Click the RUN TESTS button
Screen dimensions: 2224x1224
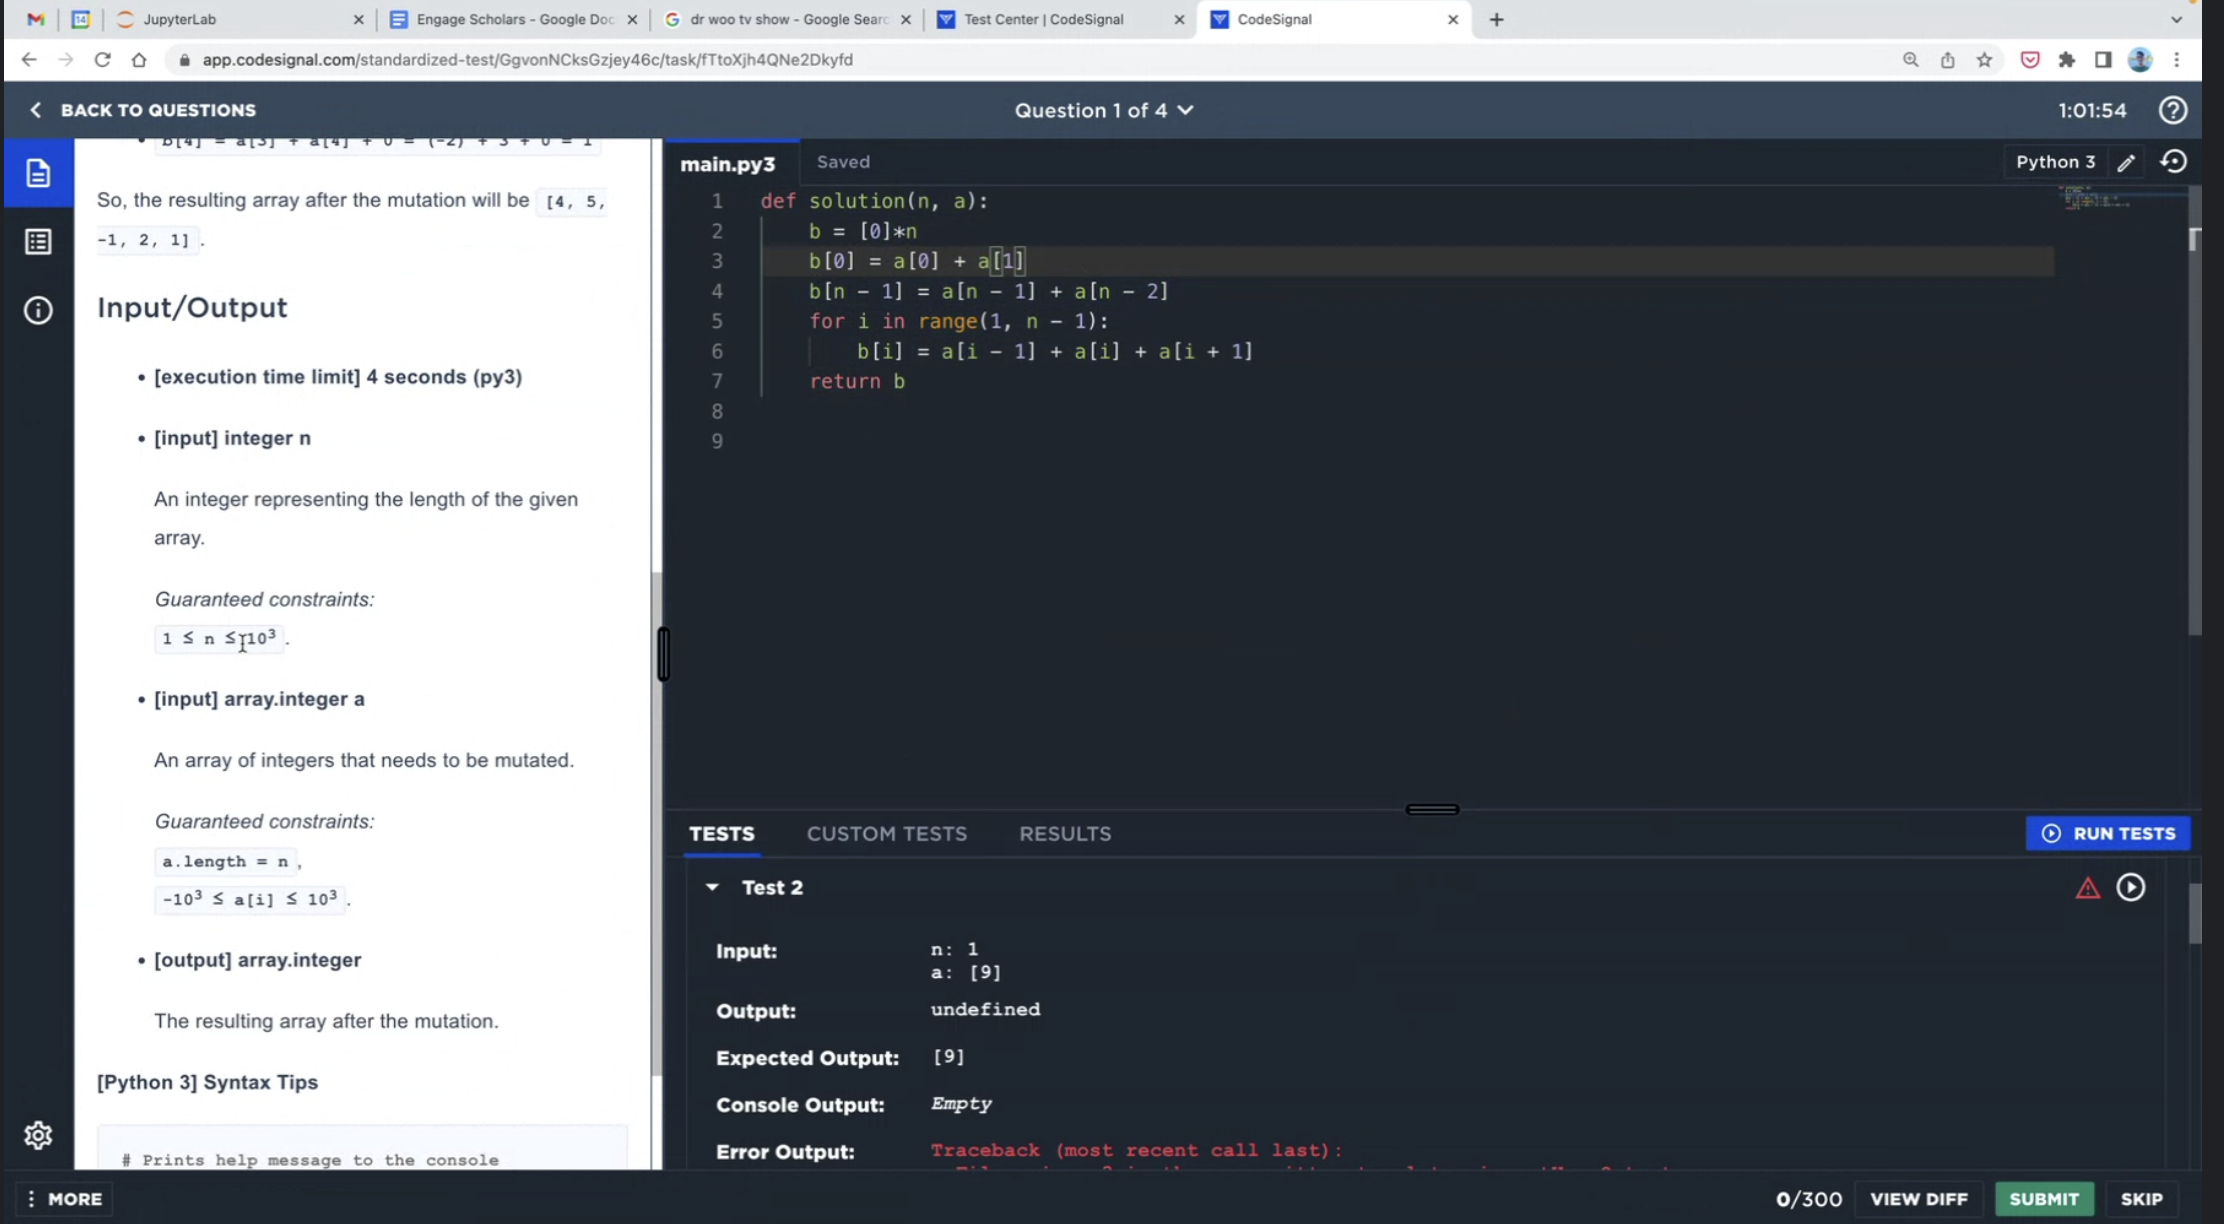point(2108,833)
